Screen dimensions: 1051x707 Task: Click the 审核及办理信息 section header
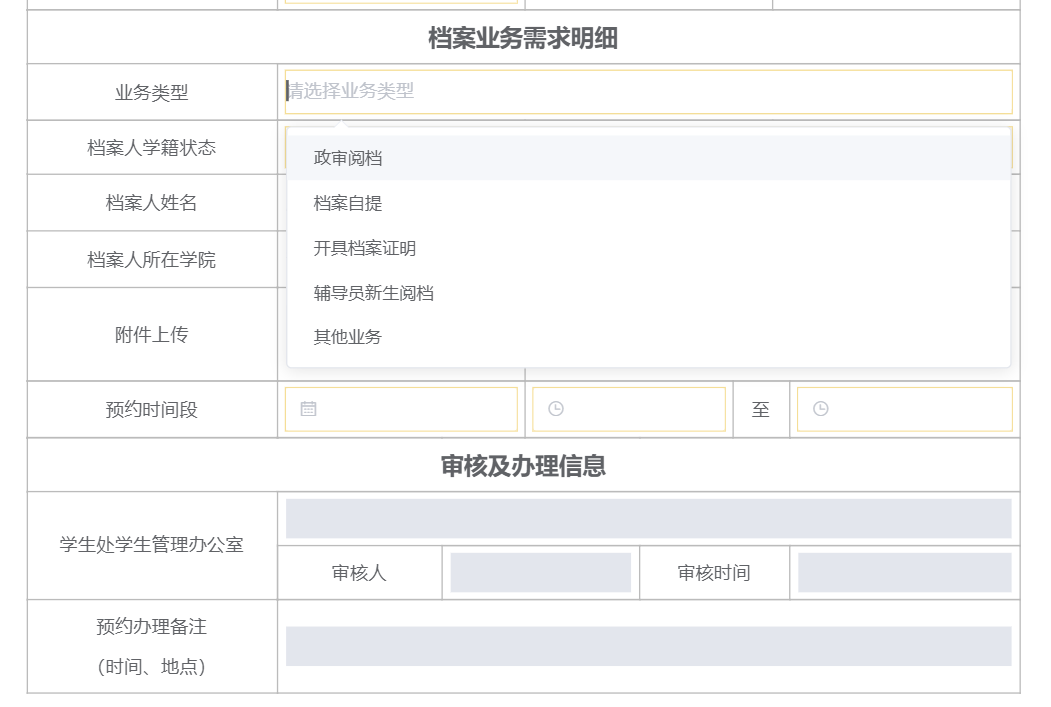pyautogui.click(x=523, y=466)
